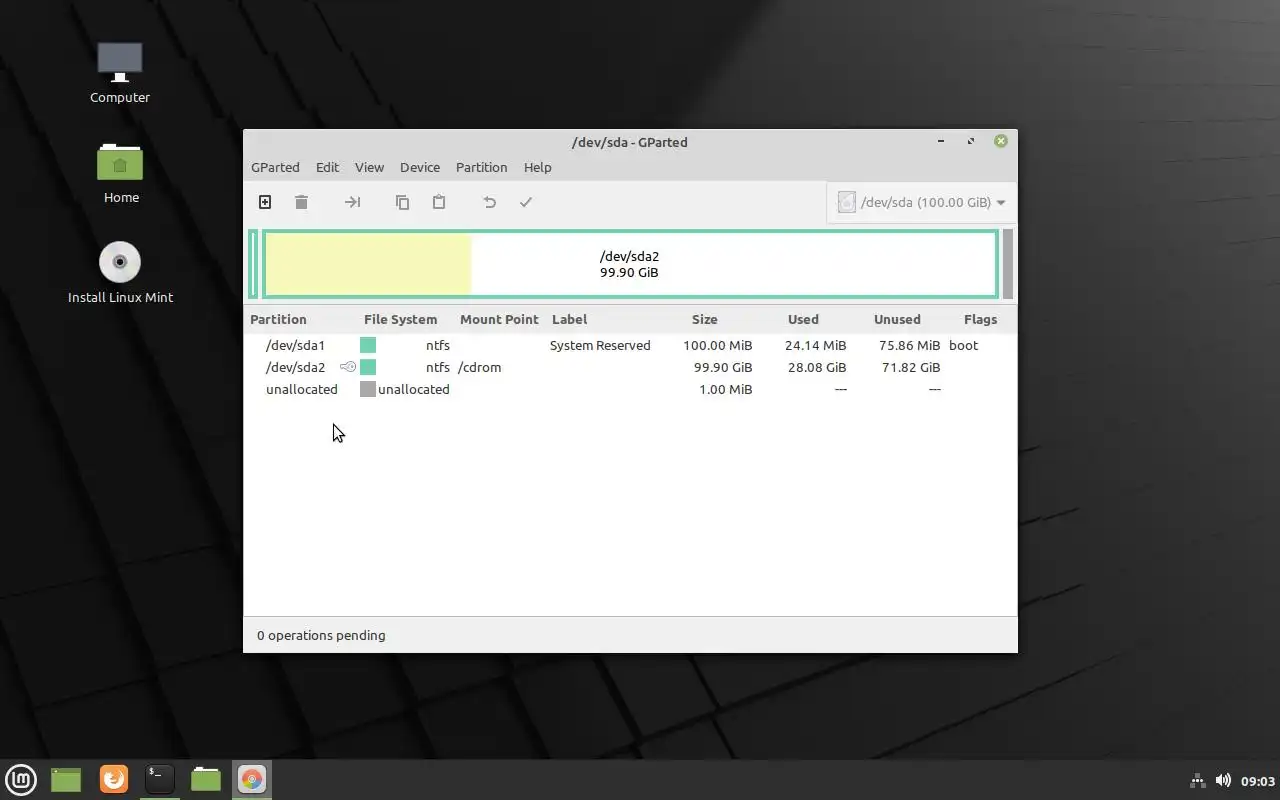This screenshot has width=1280, height=800.
Task: Click the Delete partition trash icon
Action: [301, 202]
